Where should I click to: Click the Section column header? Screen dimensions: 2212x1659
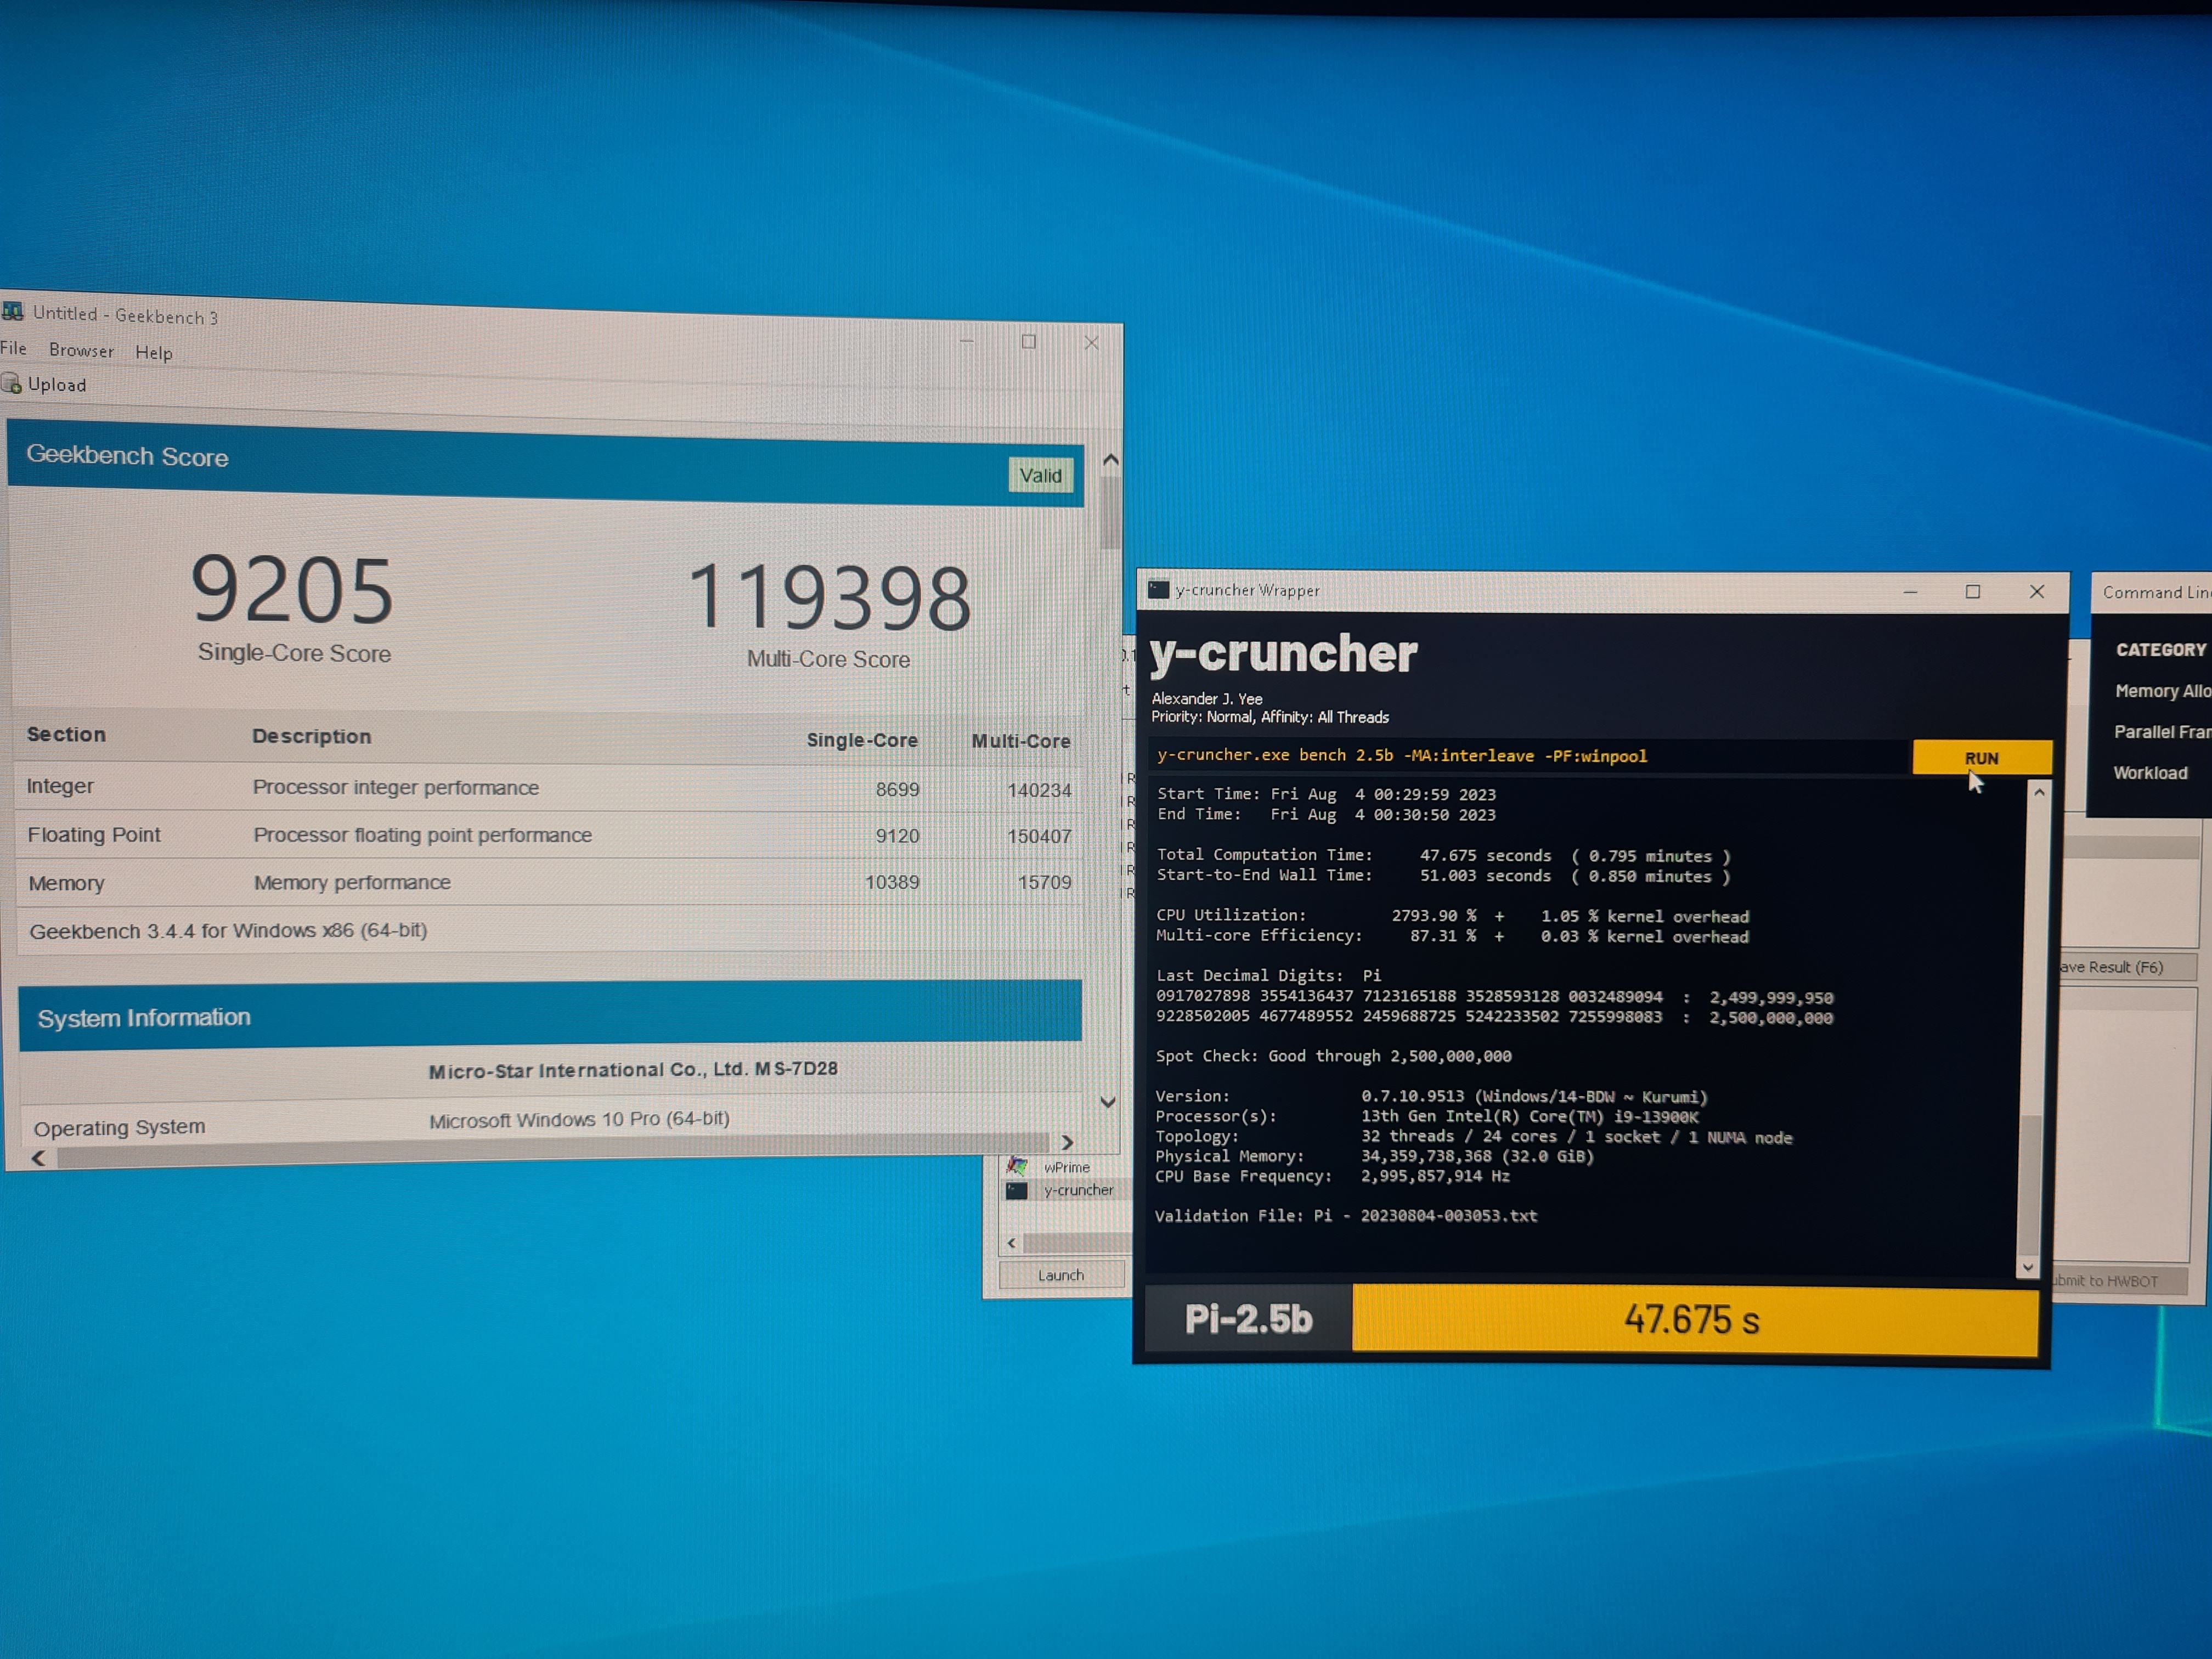click(x=66, y=734)
